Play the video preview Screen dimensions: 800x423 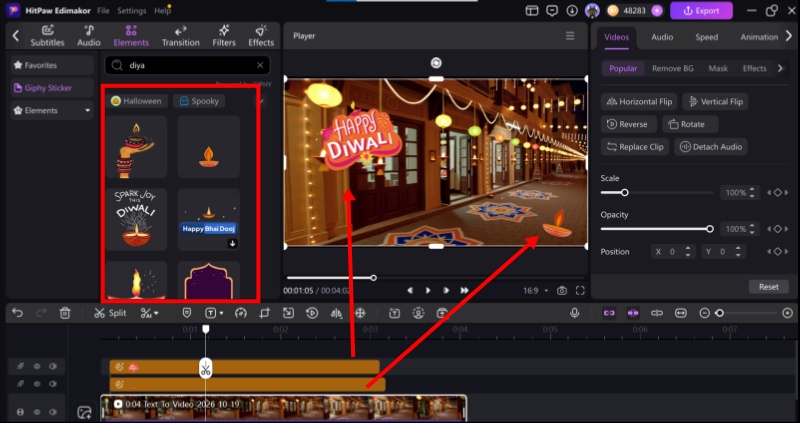pyautogui.click(x=428, y=290)
